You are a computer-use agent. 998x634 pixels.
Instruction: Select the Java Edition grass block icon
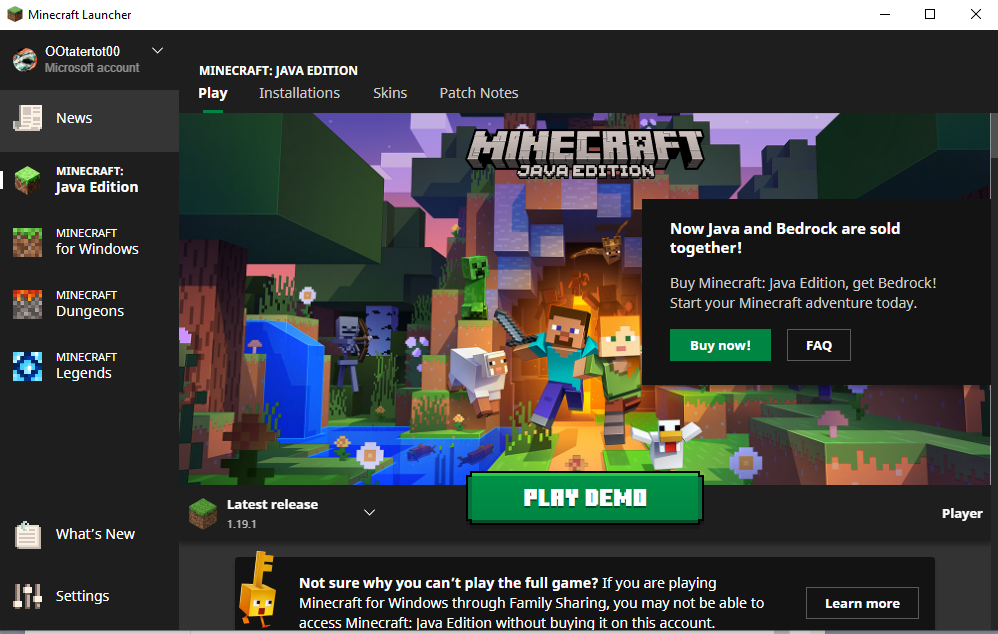(x=27, y=180)
